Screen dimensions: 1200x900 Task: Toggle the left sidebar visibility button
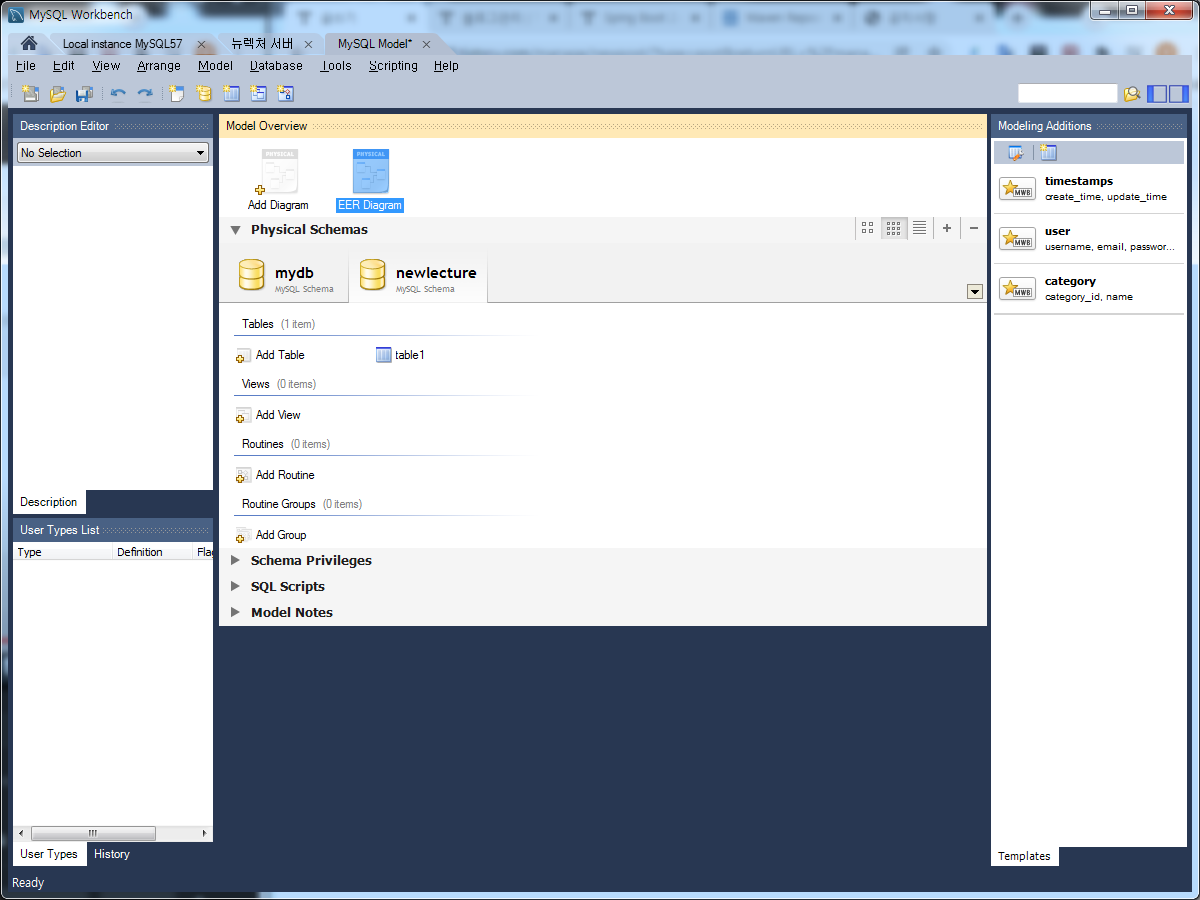click(x=1157, y=94)
